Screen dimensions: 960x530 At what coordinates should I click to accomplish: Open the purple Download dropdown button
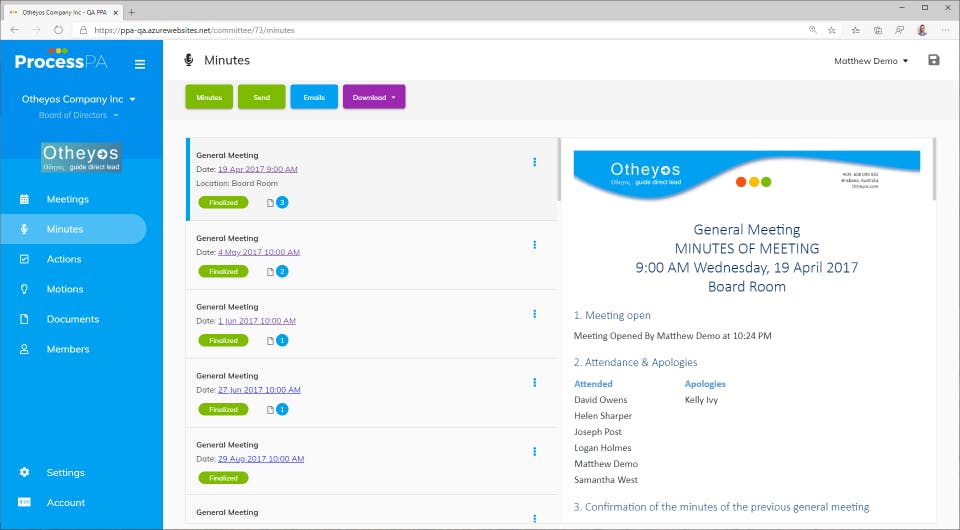coord(374,97)
